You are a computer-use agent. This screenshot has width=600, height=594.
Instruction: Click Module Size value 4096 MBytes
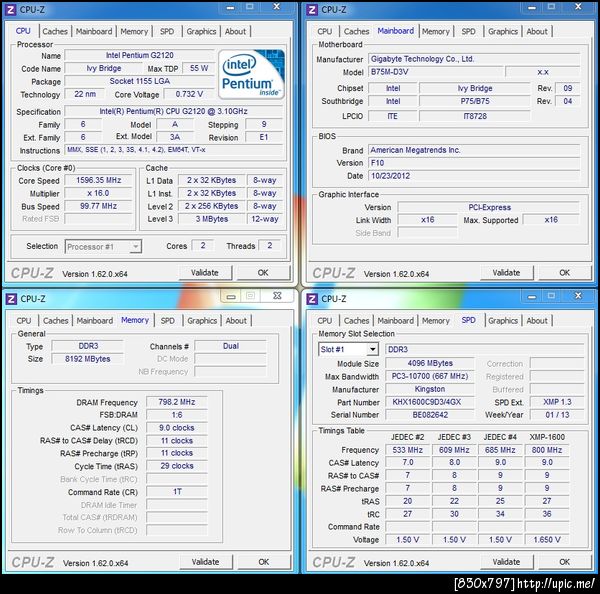coord(430,363)
